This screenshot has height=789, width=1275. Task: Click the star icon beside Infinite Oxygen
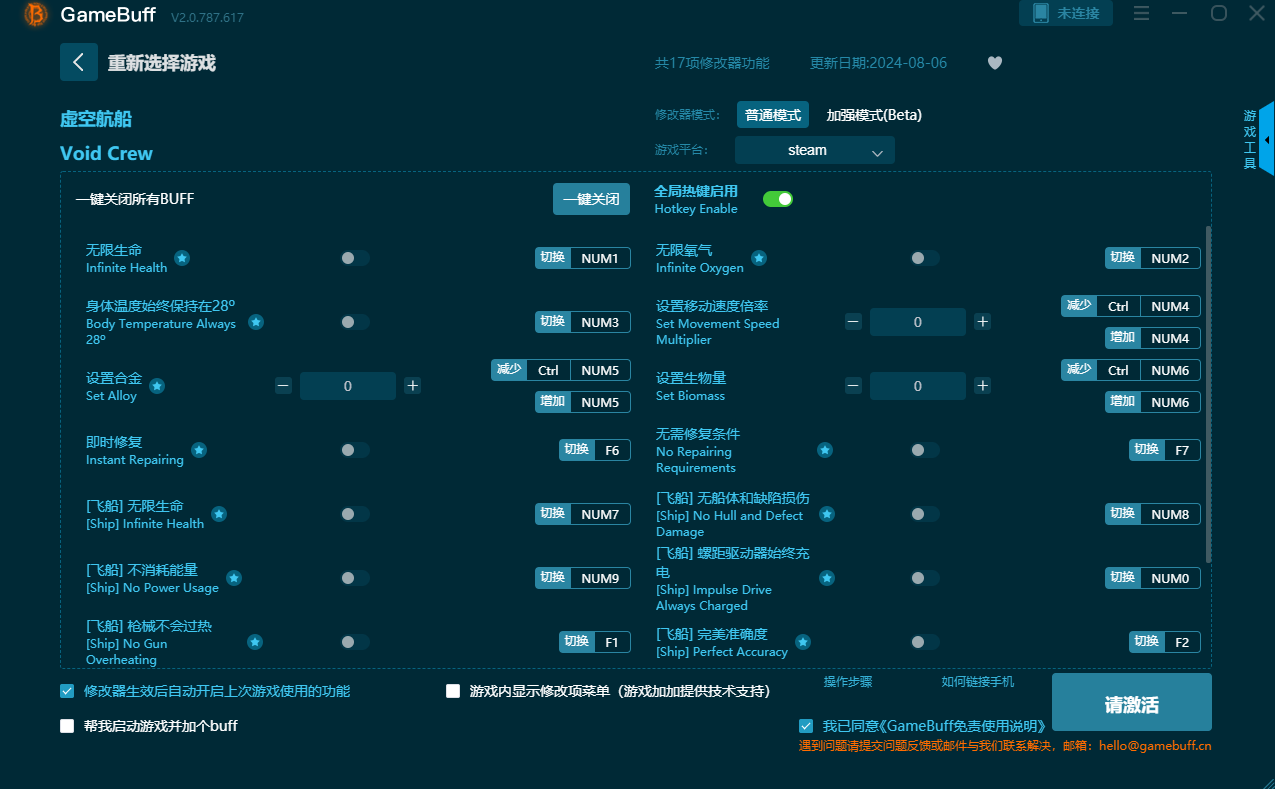(x=759, y=258)
